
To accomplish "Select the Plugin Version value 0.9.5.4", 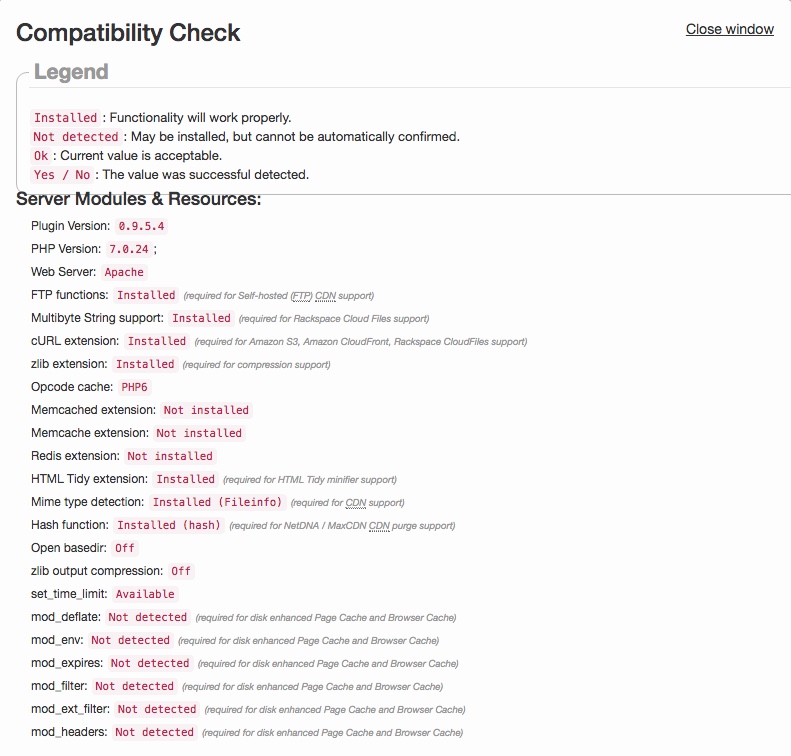I will point(141,226).
